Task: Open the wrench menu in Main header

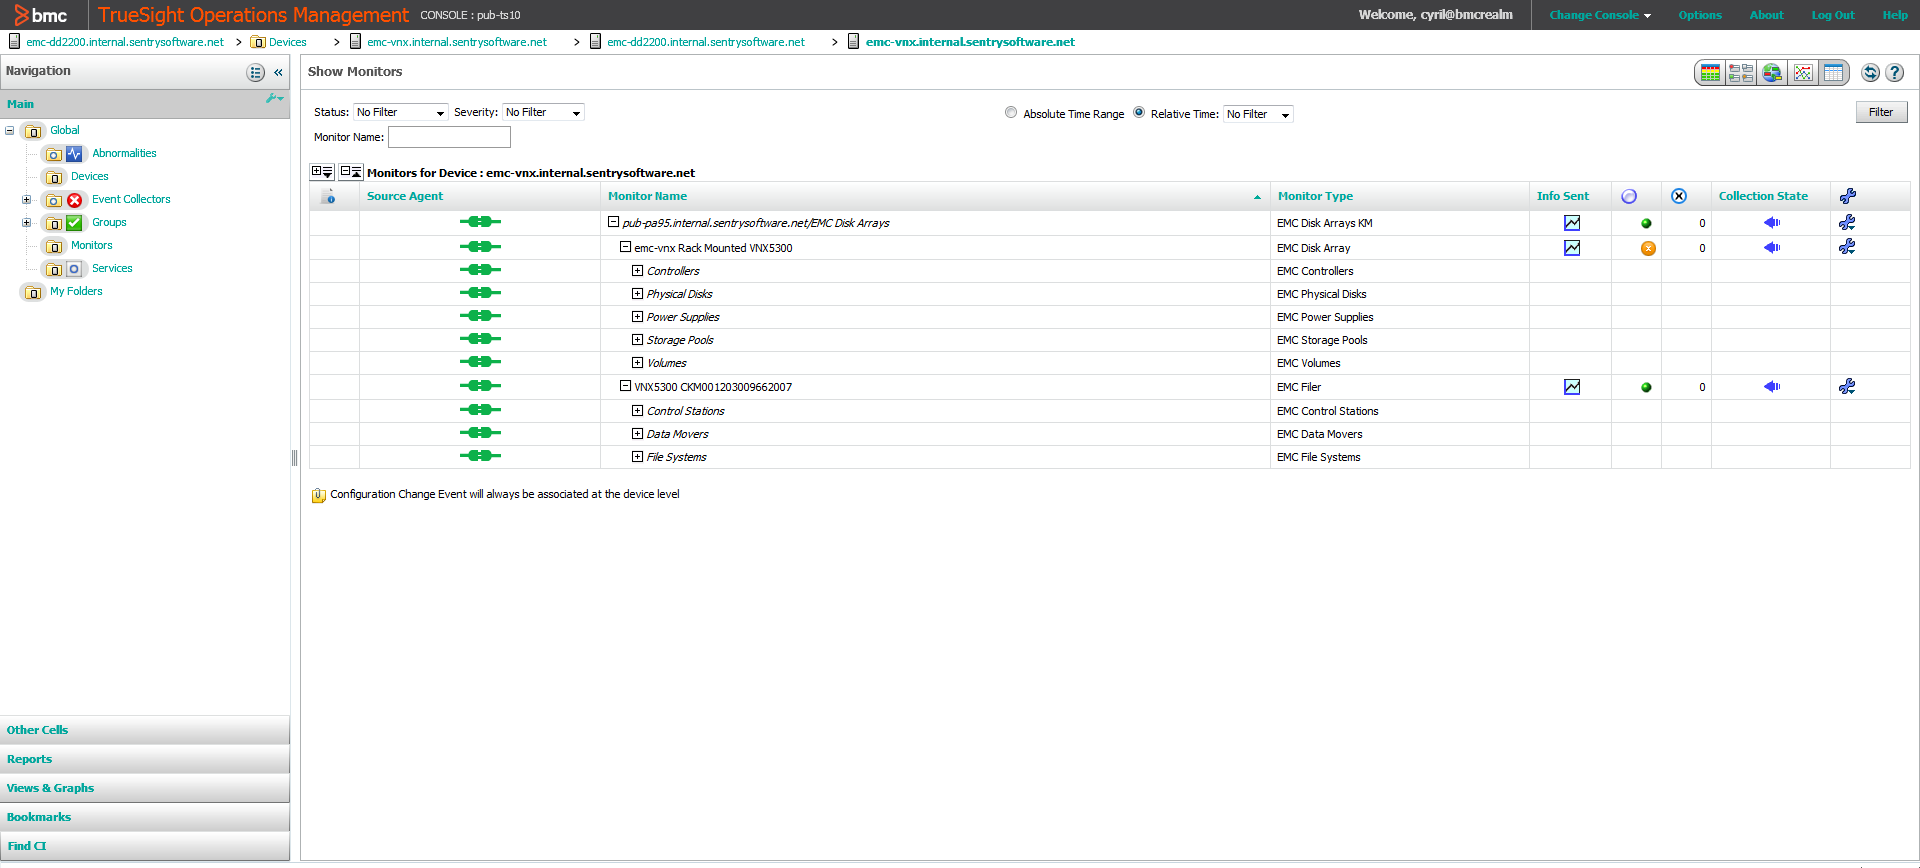Action: (x=274, y=99)
